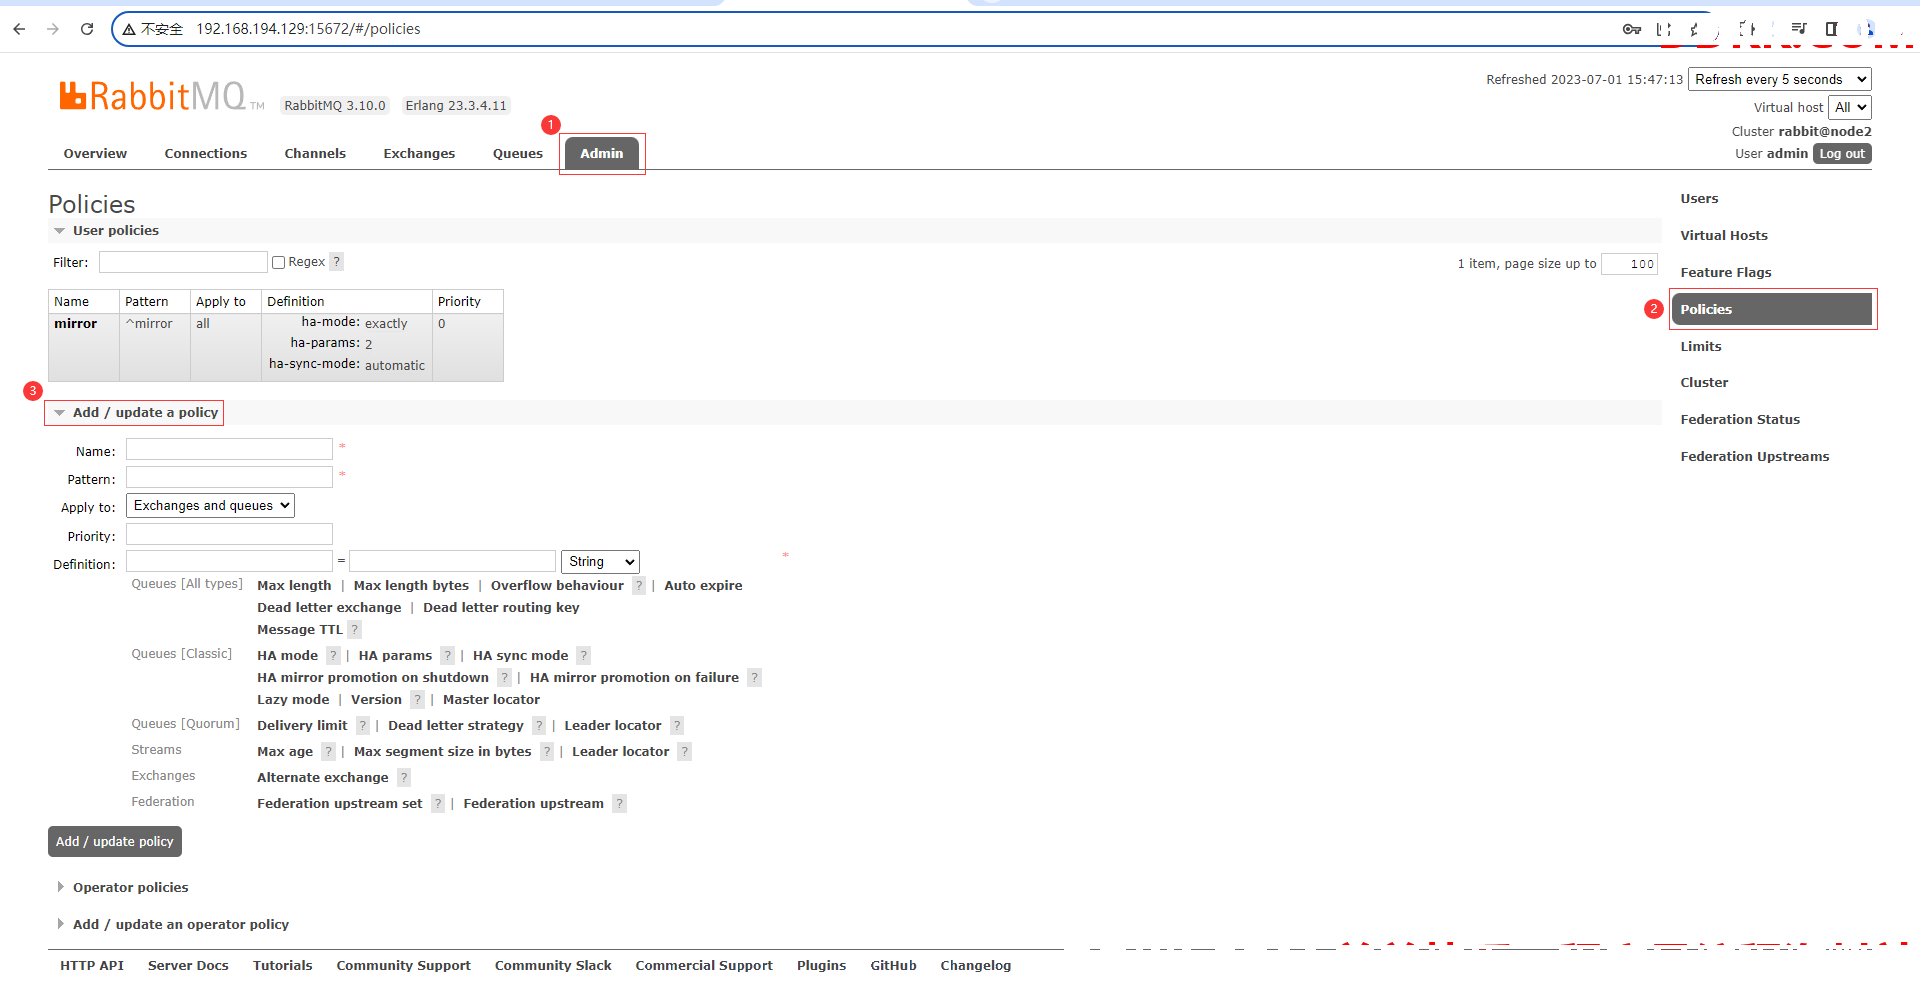Open help icon for HA sync mode
Image resolution: width=1920 pixels, height=984 pixels.
point(584,656)
